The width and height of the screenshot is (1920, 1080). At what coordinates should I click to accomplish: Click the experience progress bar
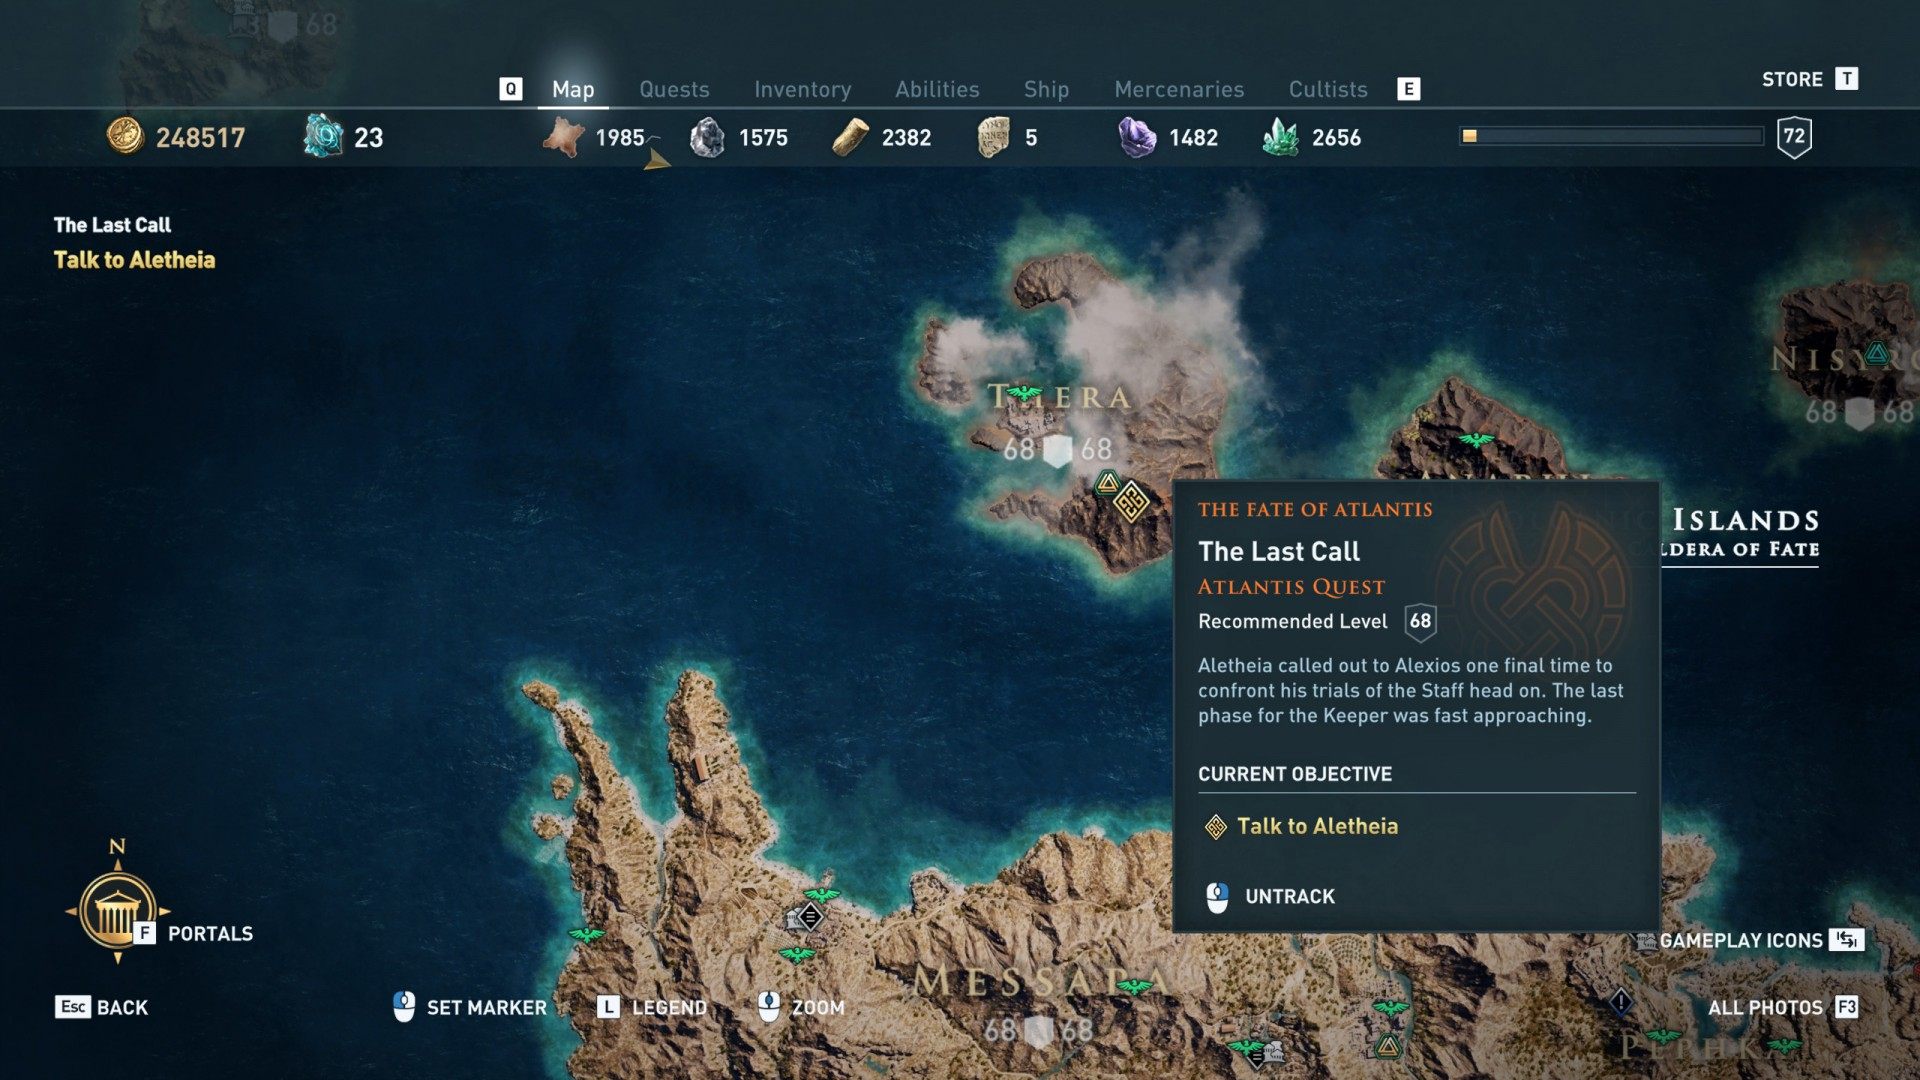click(x=1611, y=136)
